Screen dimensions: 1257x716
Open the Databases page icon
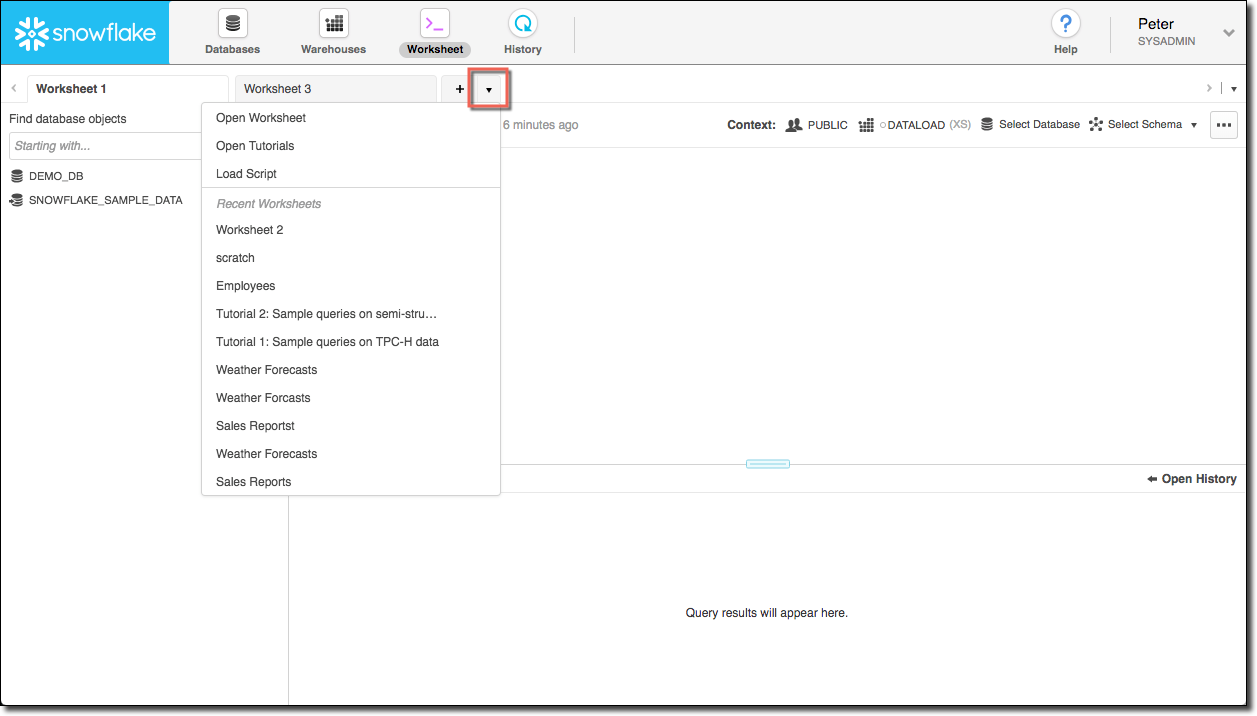232,23
